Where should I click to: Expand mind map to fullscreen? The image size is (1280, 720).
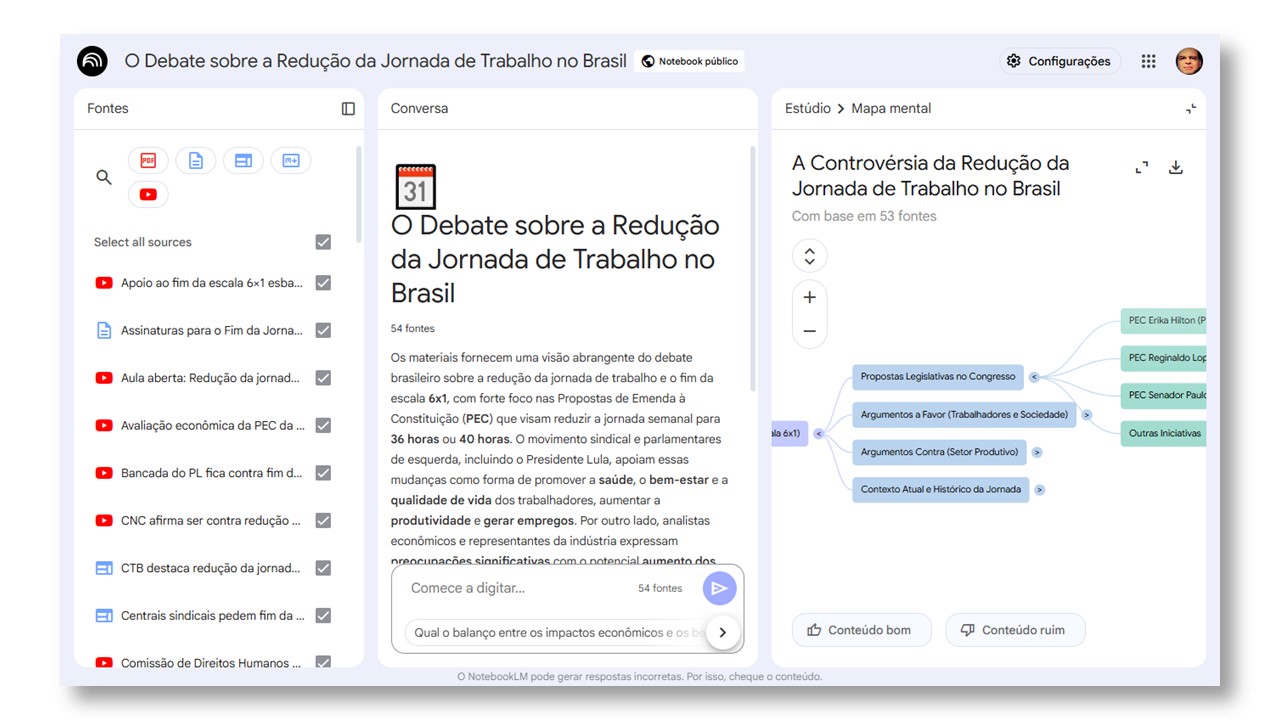tap(1142, 168)
